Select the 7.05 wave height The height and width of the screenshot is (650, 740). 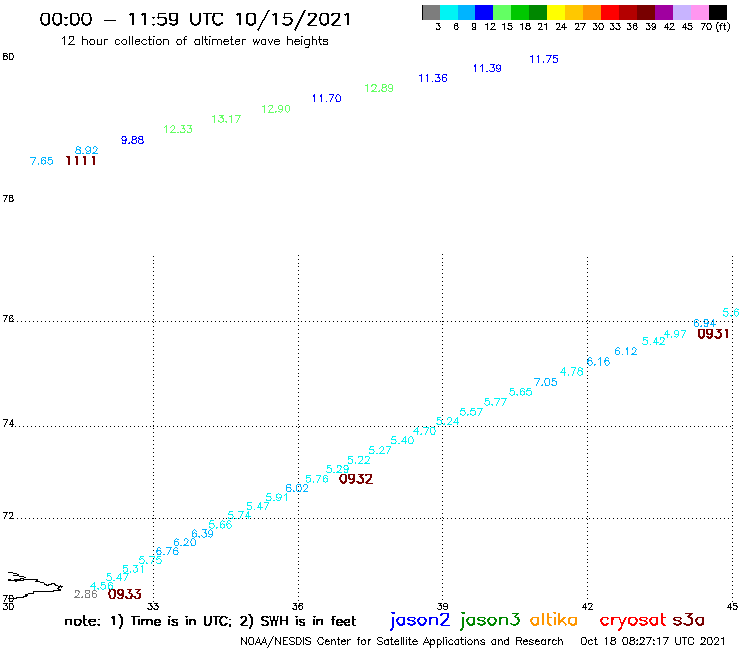pos(546,382)
